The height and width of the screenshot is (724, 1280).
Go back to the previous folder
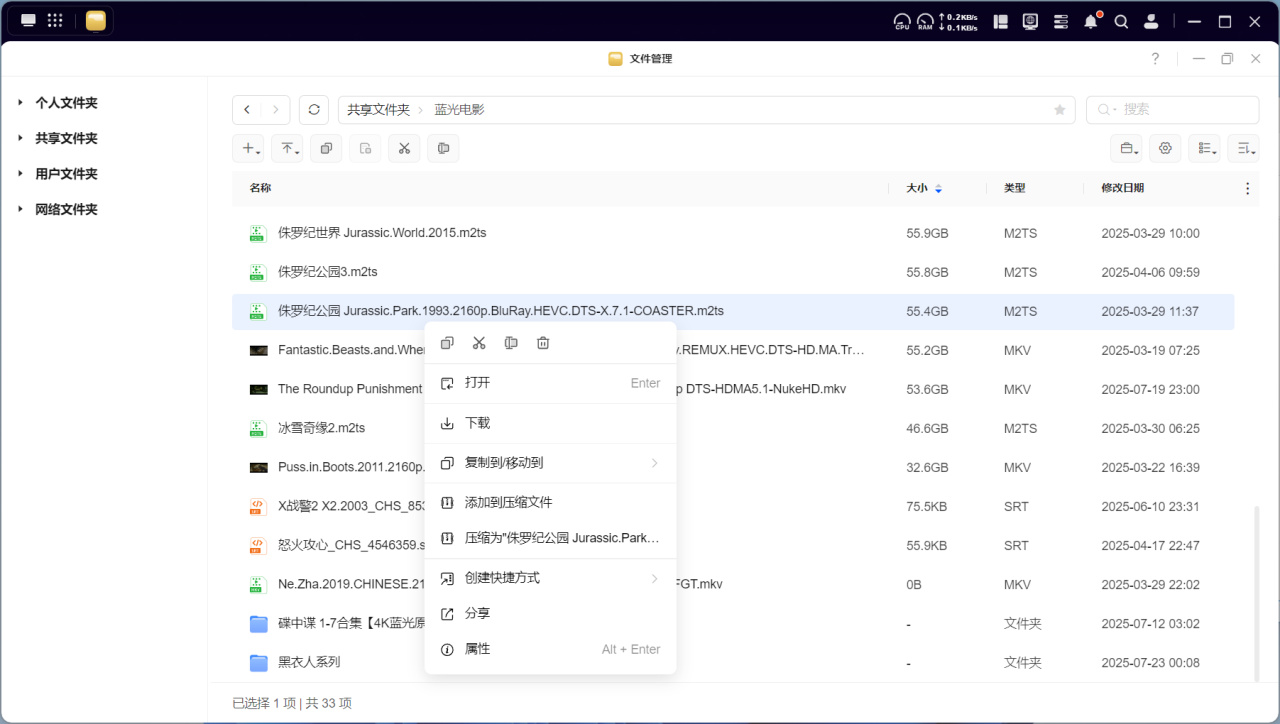247,110
